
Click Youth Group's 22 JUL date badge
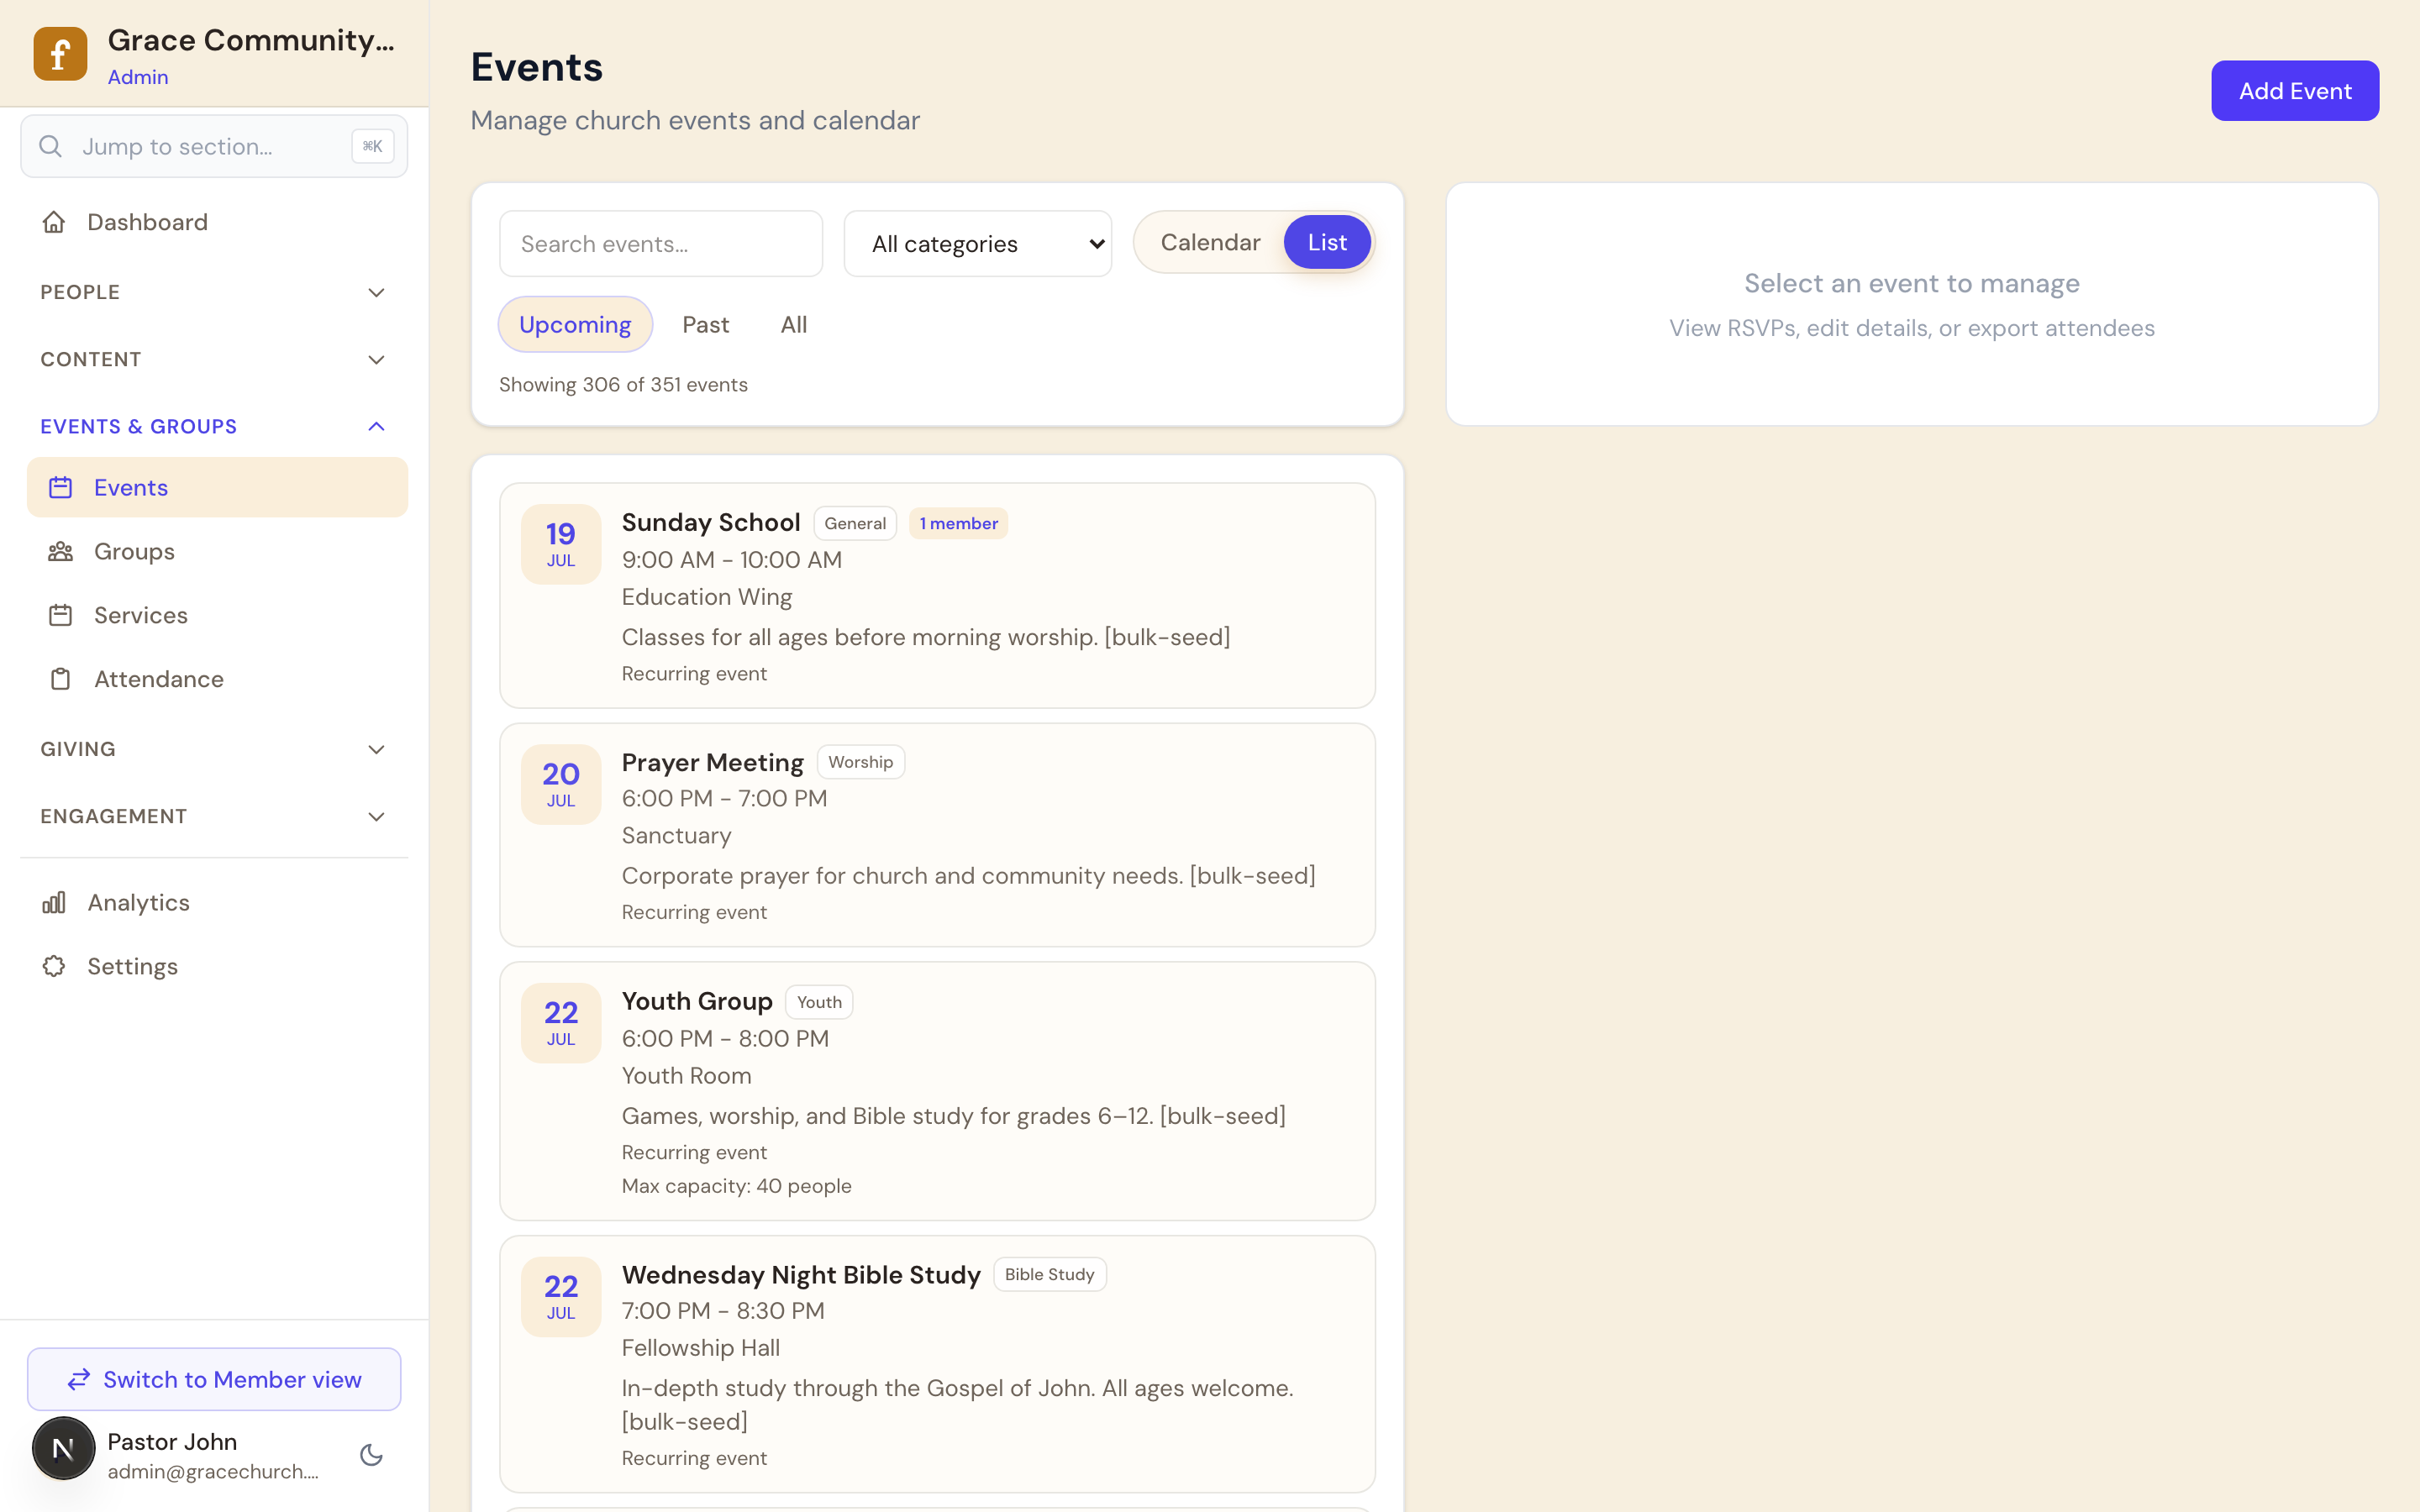[561, 1023]
